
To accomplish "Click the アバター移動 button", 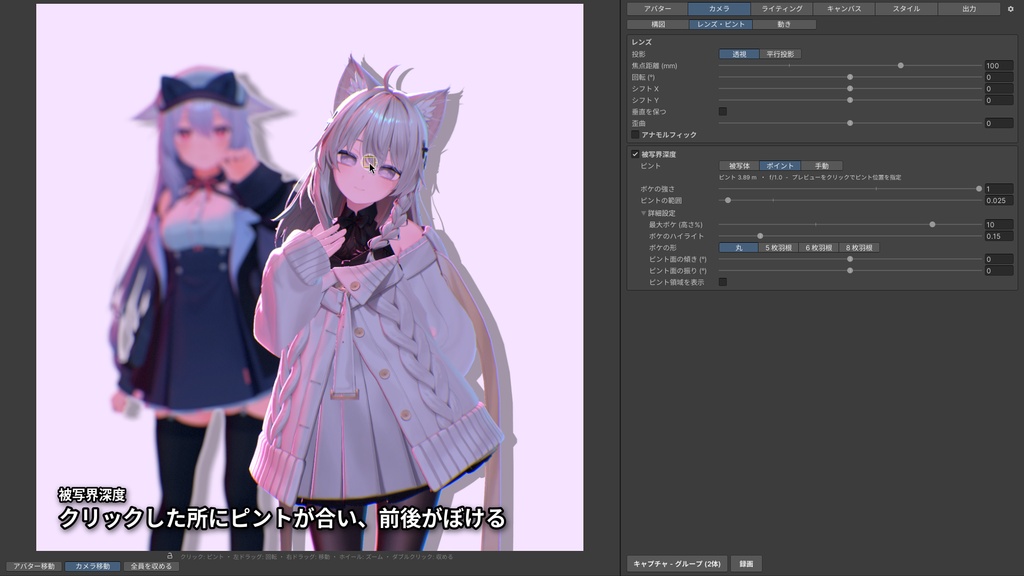I will pos(34,566).
